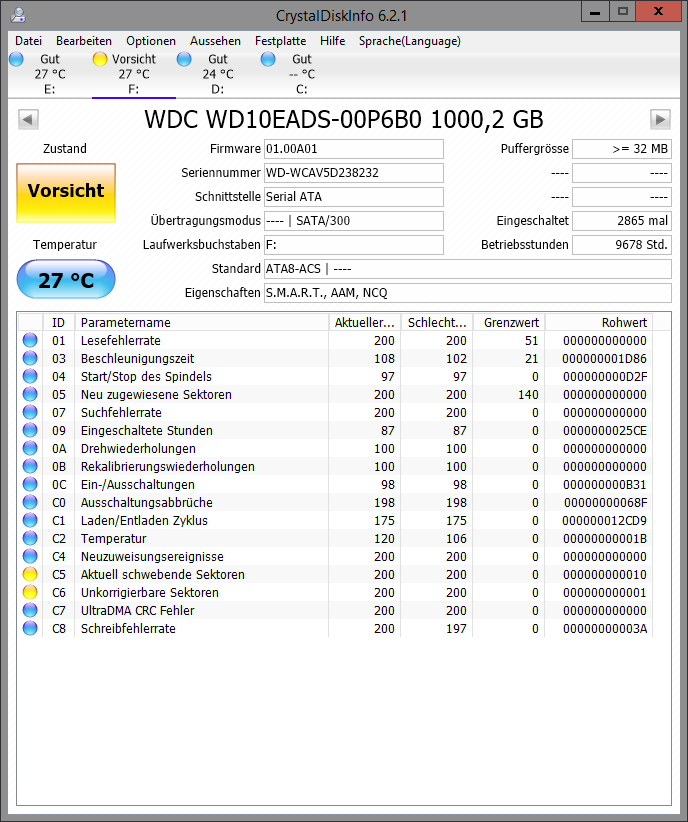Click the 27 °C temperature button
Screen dimensions: 688x822
coord(66,279)
